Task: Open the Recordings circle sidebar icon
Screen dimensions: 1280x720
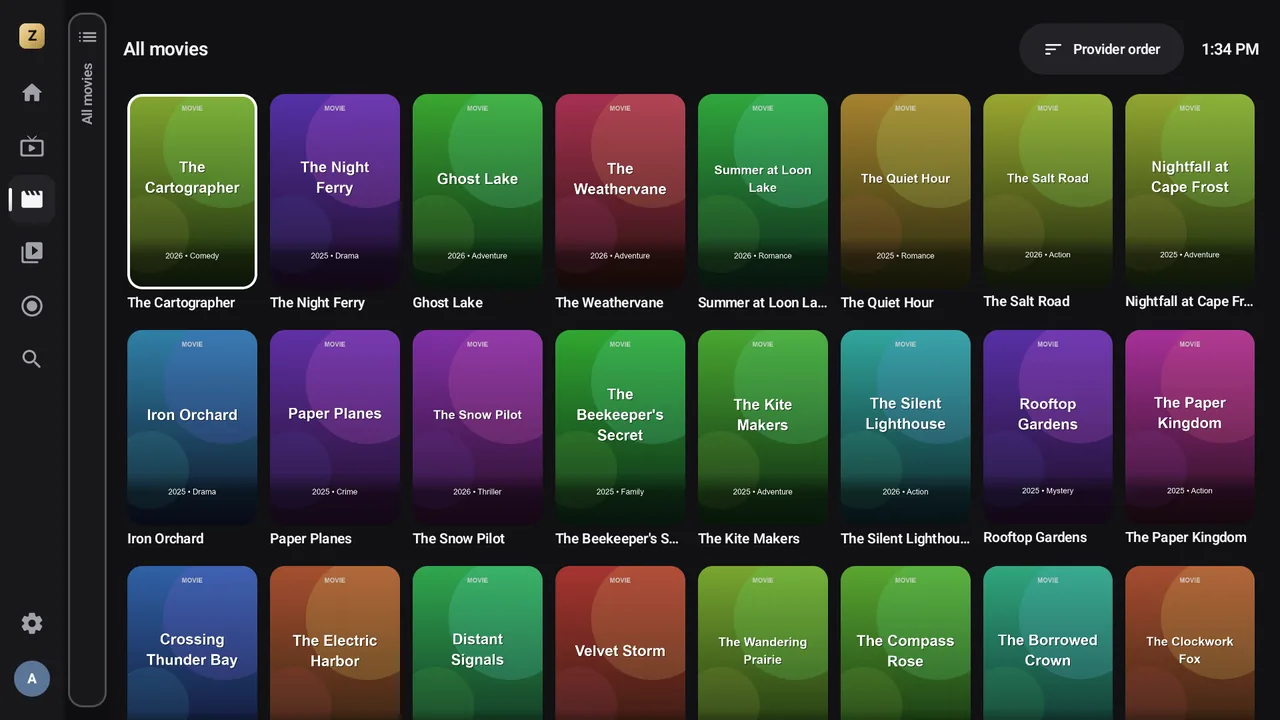Action: click(32, 306)
